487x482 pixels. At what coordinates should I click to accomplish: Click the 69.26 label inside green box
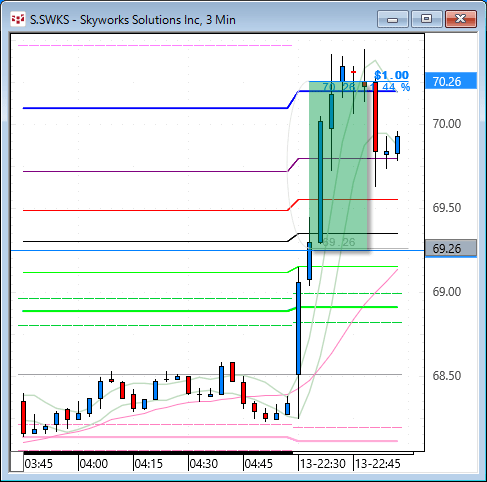pos(339,242)
